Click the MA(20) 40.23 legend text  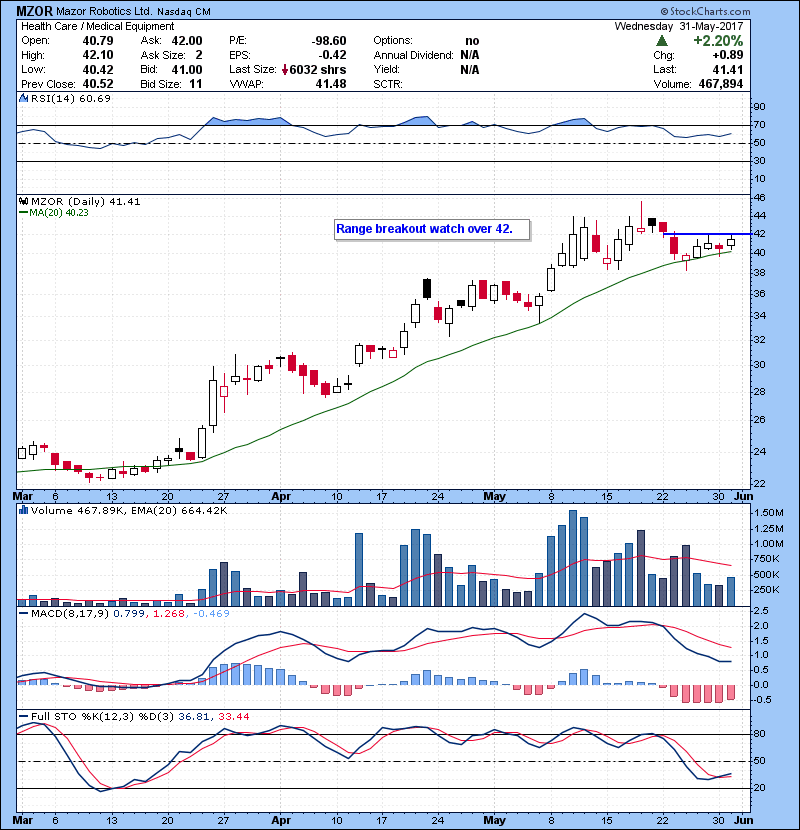59,212
